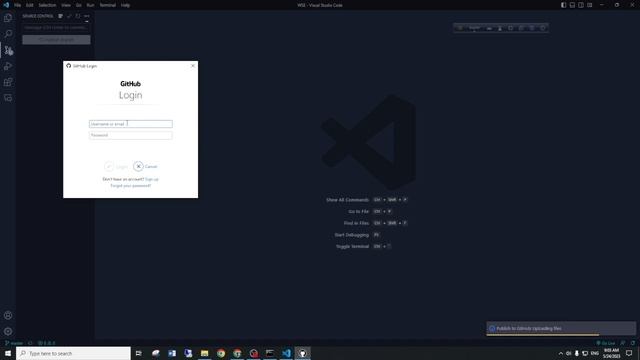Viewport: 640px width, 360px height.
Task: Toggle panel layout icon in title bar
Action: (x=572, y=5)
